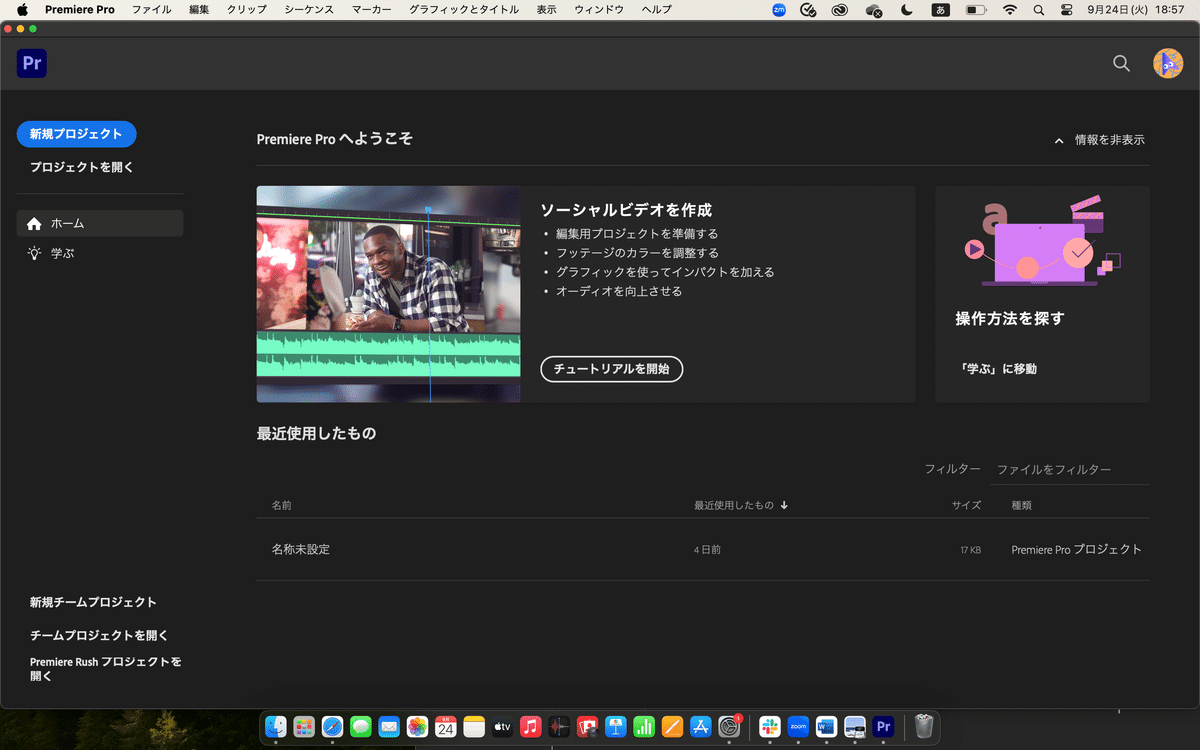Screen dimensions: 1200x750
Task: Open System Settings from the Dock
Action: tap(729, 727)
